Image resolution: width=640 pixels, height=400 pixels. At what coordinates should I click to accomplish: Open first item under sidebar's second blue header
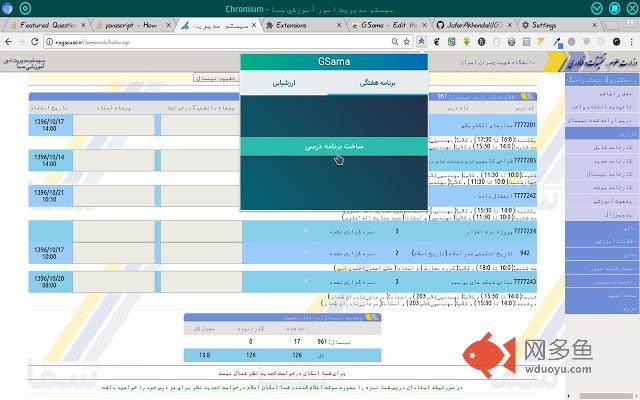click(x=600, y=147)
